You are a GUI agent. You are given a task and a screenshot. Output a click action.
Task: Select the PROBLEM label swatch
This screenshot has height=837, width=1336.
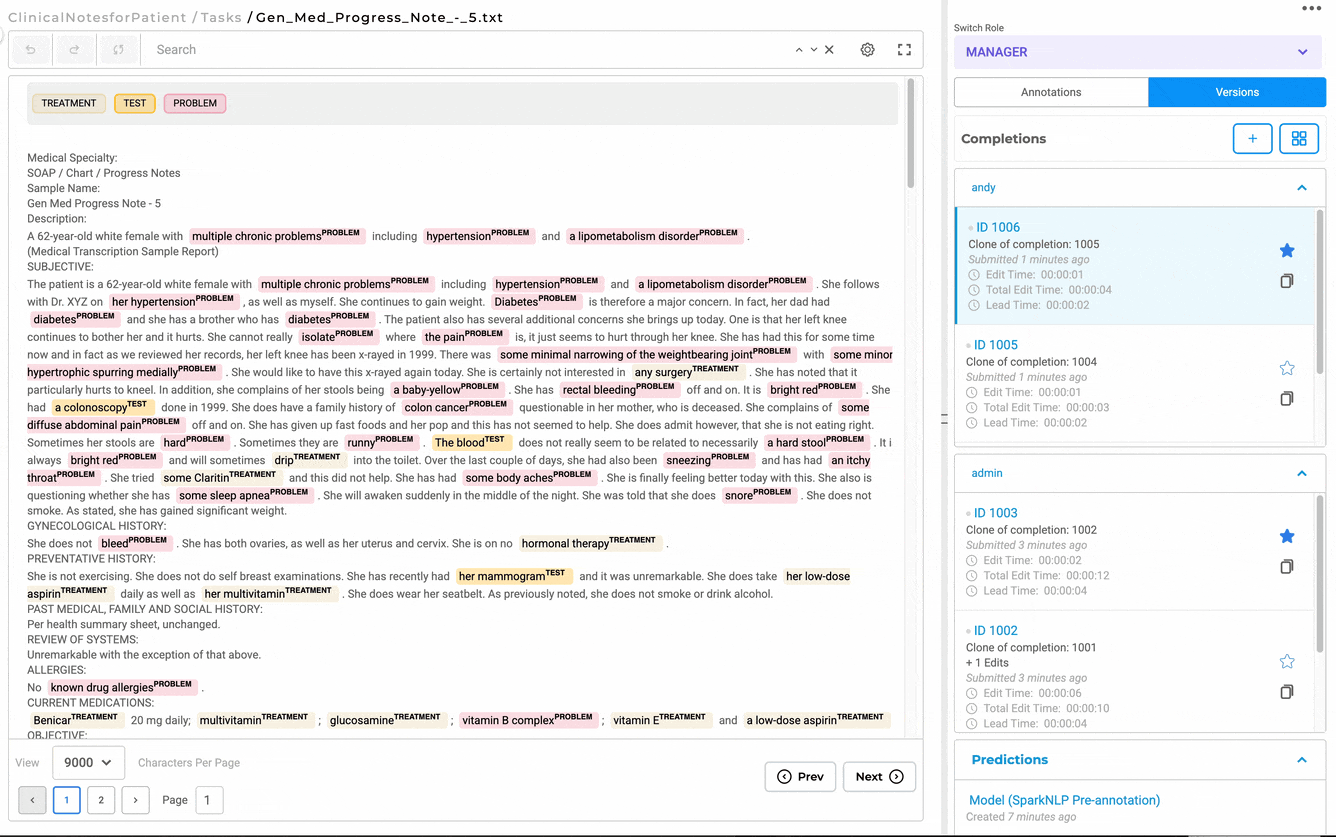pos(195,103)
